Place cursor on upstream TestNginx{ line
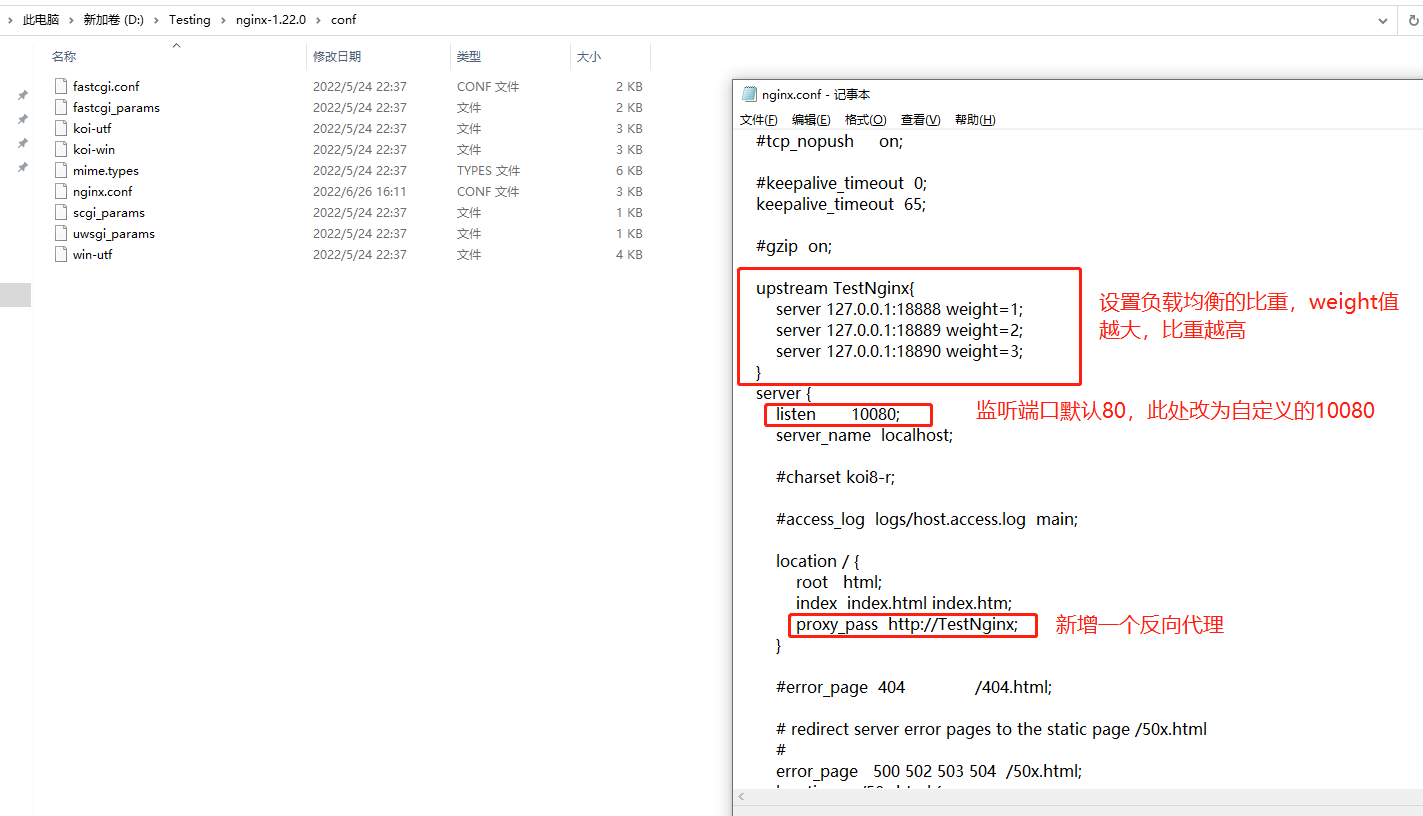 click(x=835, y=288)
